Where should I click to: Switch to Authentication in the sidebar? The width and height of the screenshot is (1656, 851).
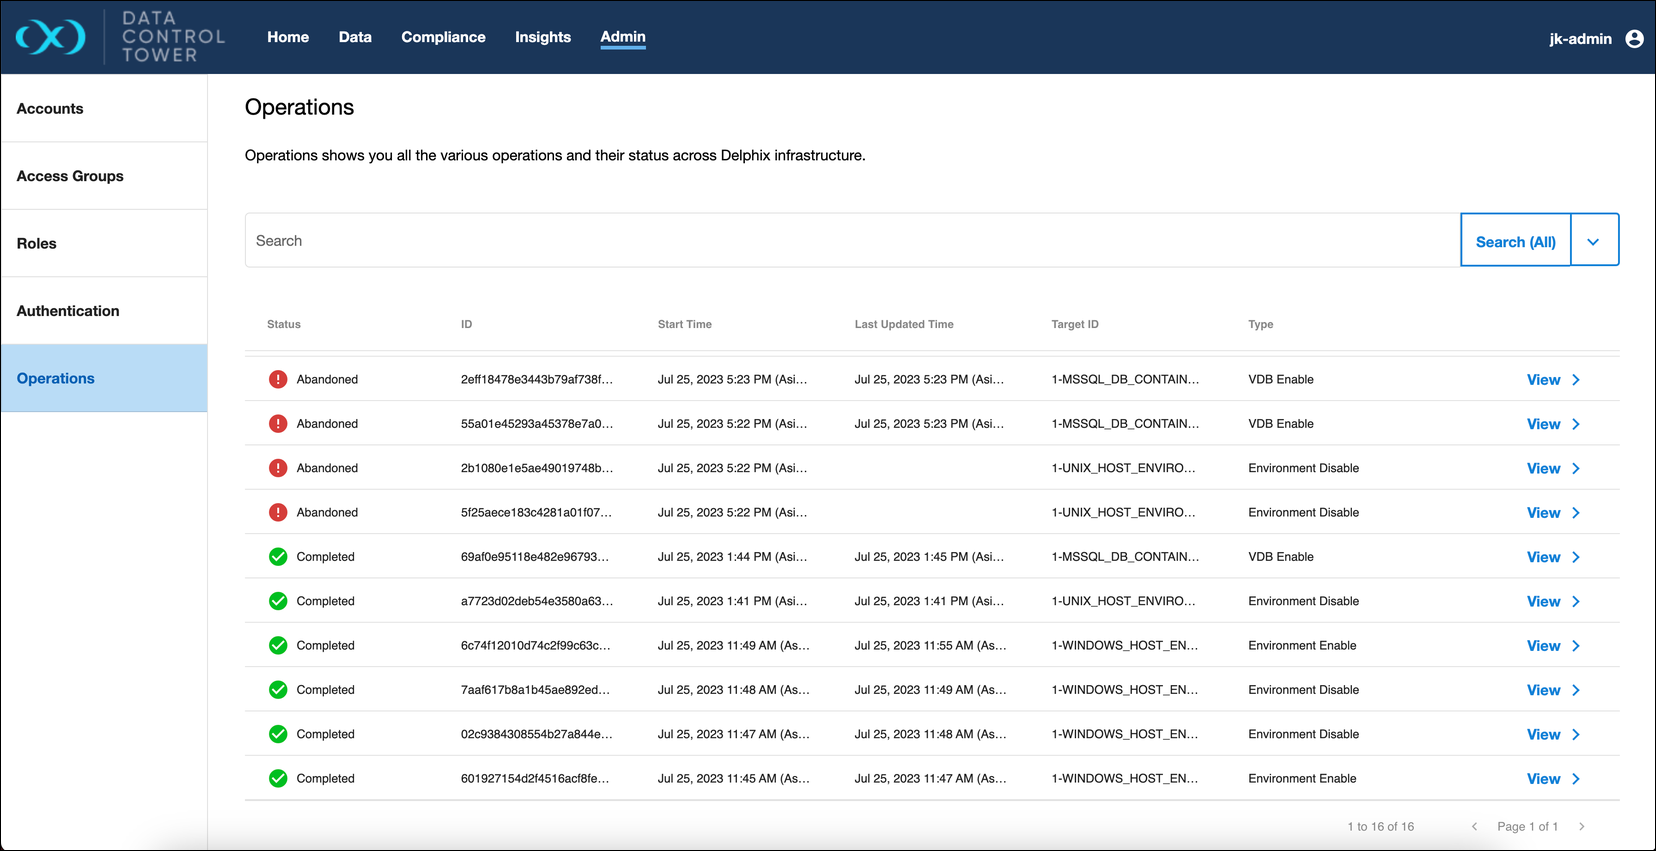(x=68, y=311)
